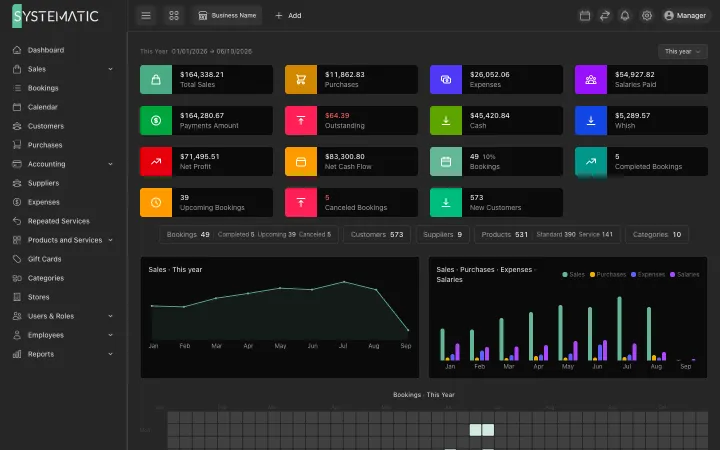Click the Payments Amount dollar icon
Screen dimensions: 720x450
[156, 120]
